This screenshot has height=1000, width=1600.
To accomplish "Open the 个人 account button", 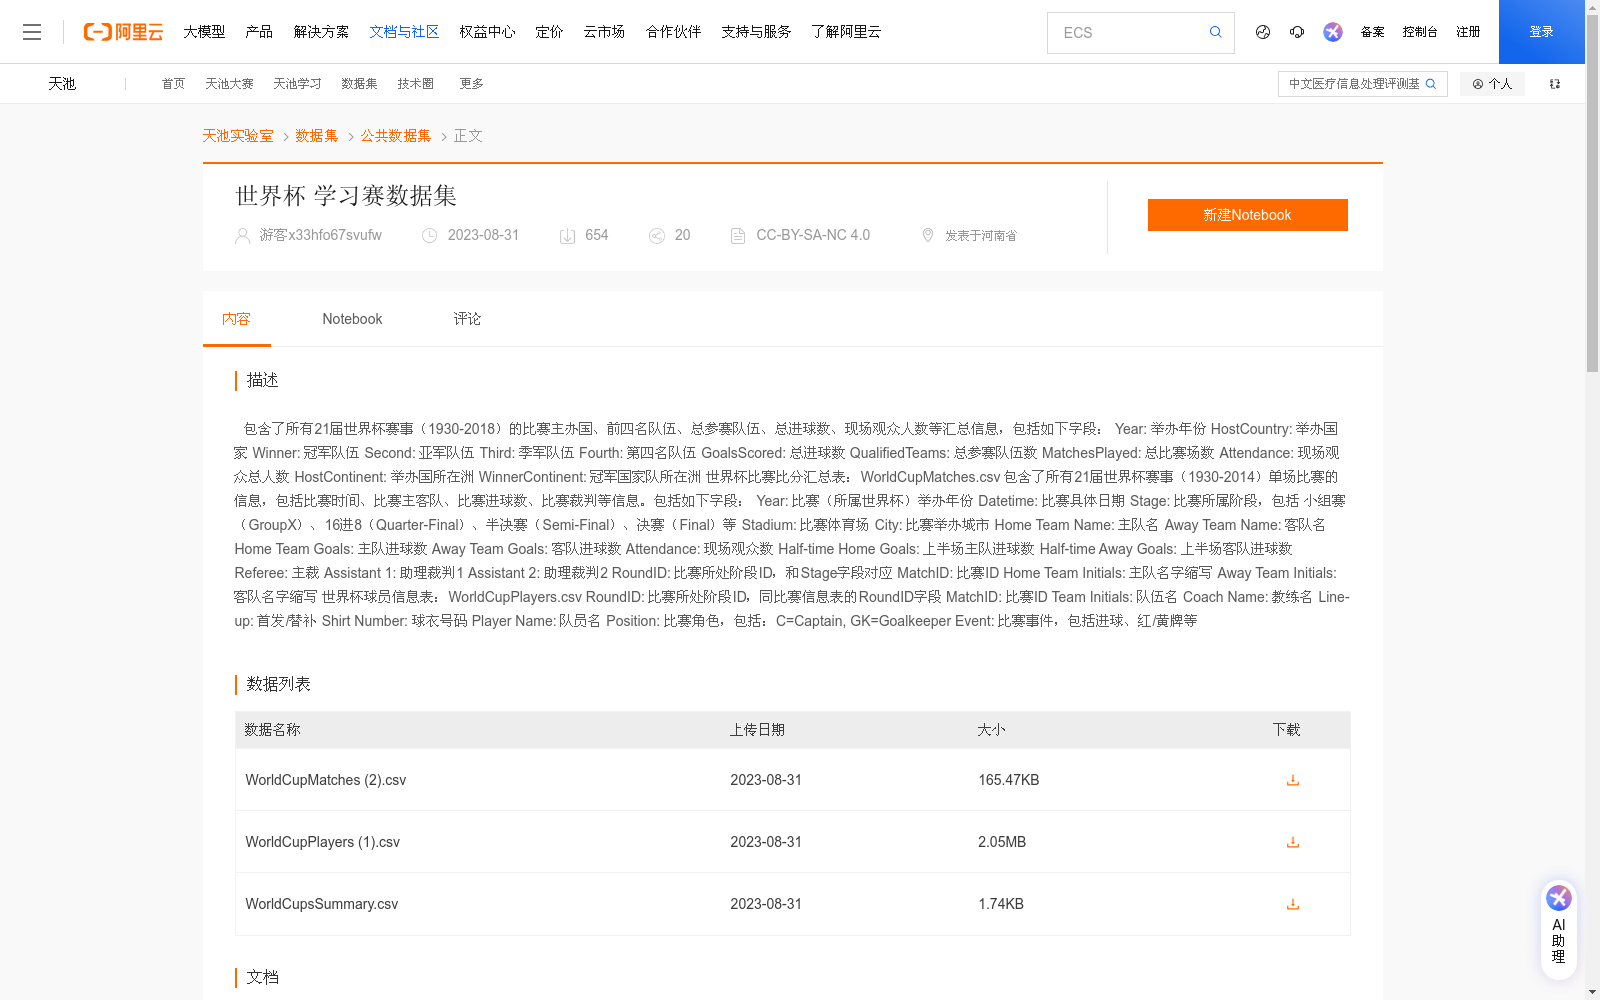I will click(1492, 84).
